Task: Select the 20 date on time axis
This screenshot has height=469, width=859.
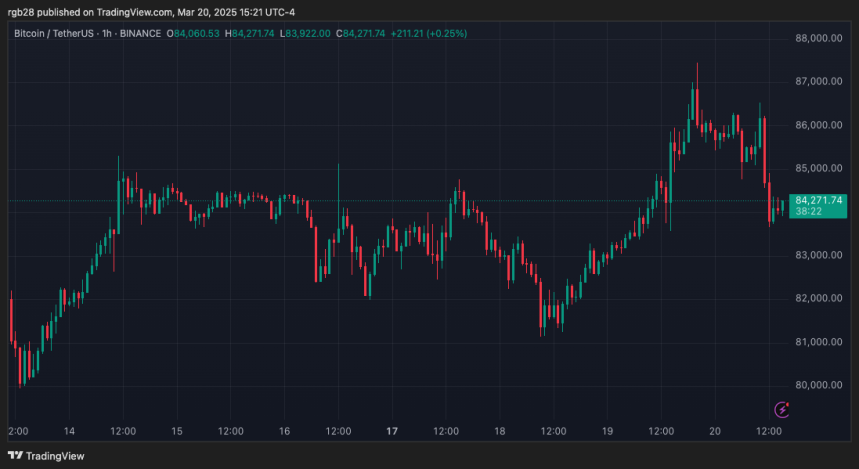Action: click(714, 431)
